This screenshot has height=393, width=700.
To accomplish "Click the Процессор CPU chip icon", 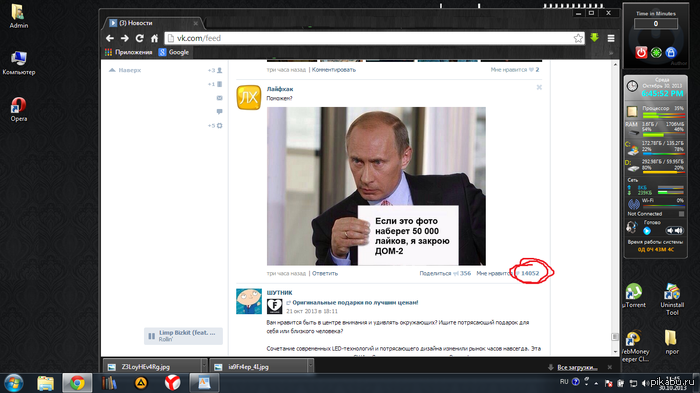I will click(632, 111).
